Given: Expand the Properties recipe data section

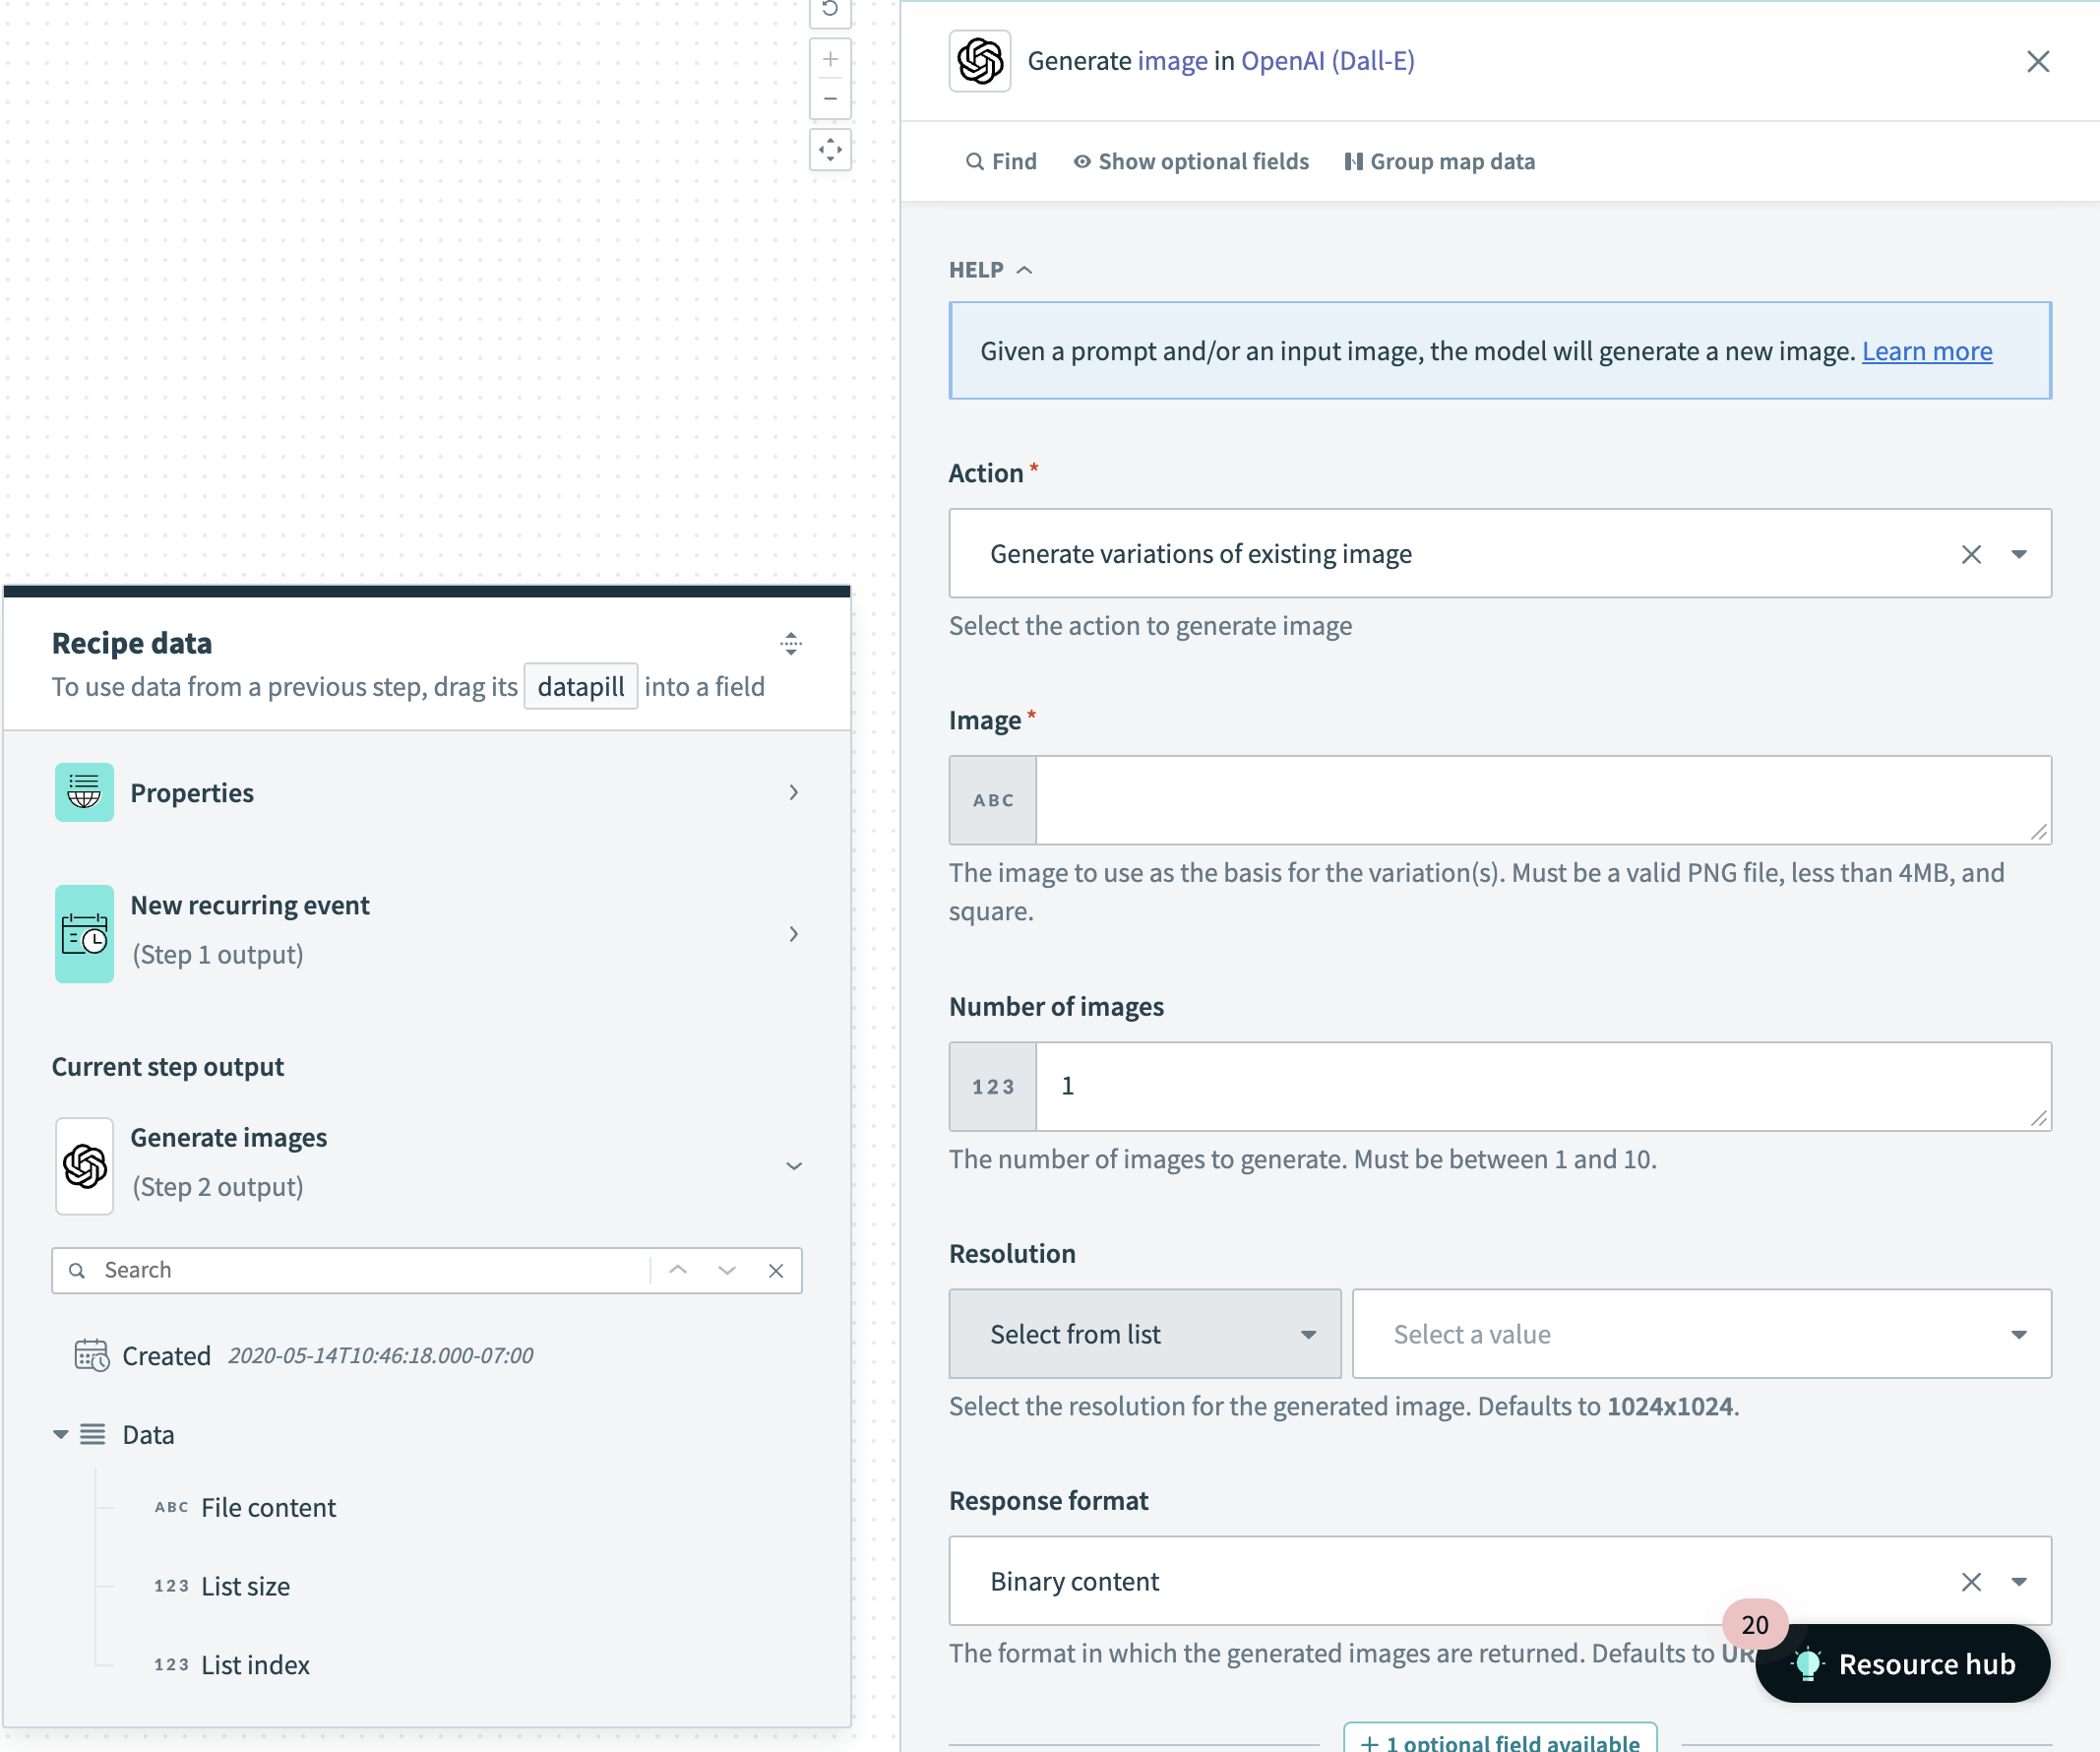Looking at the screenshot, I should (793, 792).
